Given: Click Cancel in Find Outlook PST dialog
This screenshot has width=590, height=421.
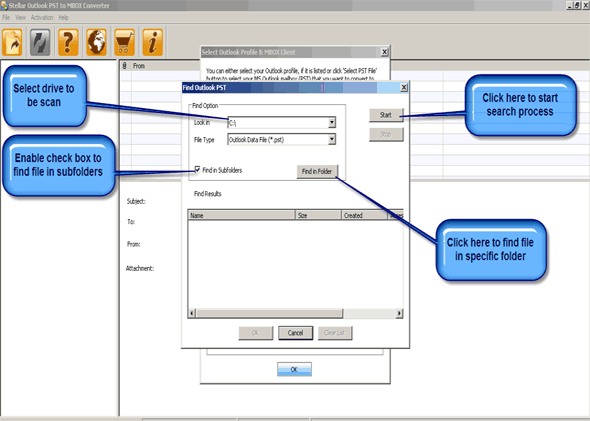Looking at the screenshot, I should 295,333.
